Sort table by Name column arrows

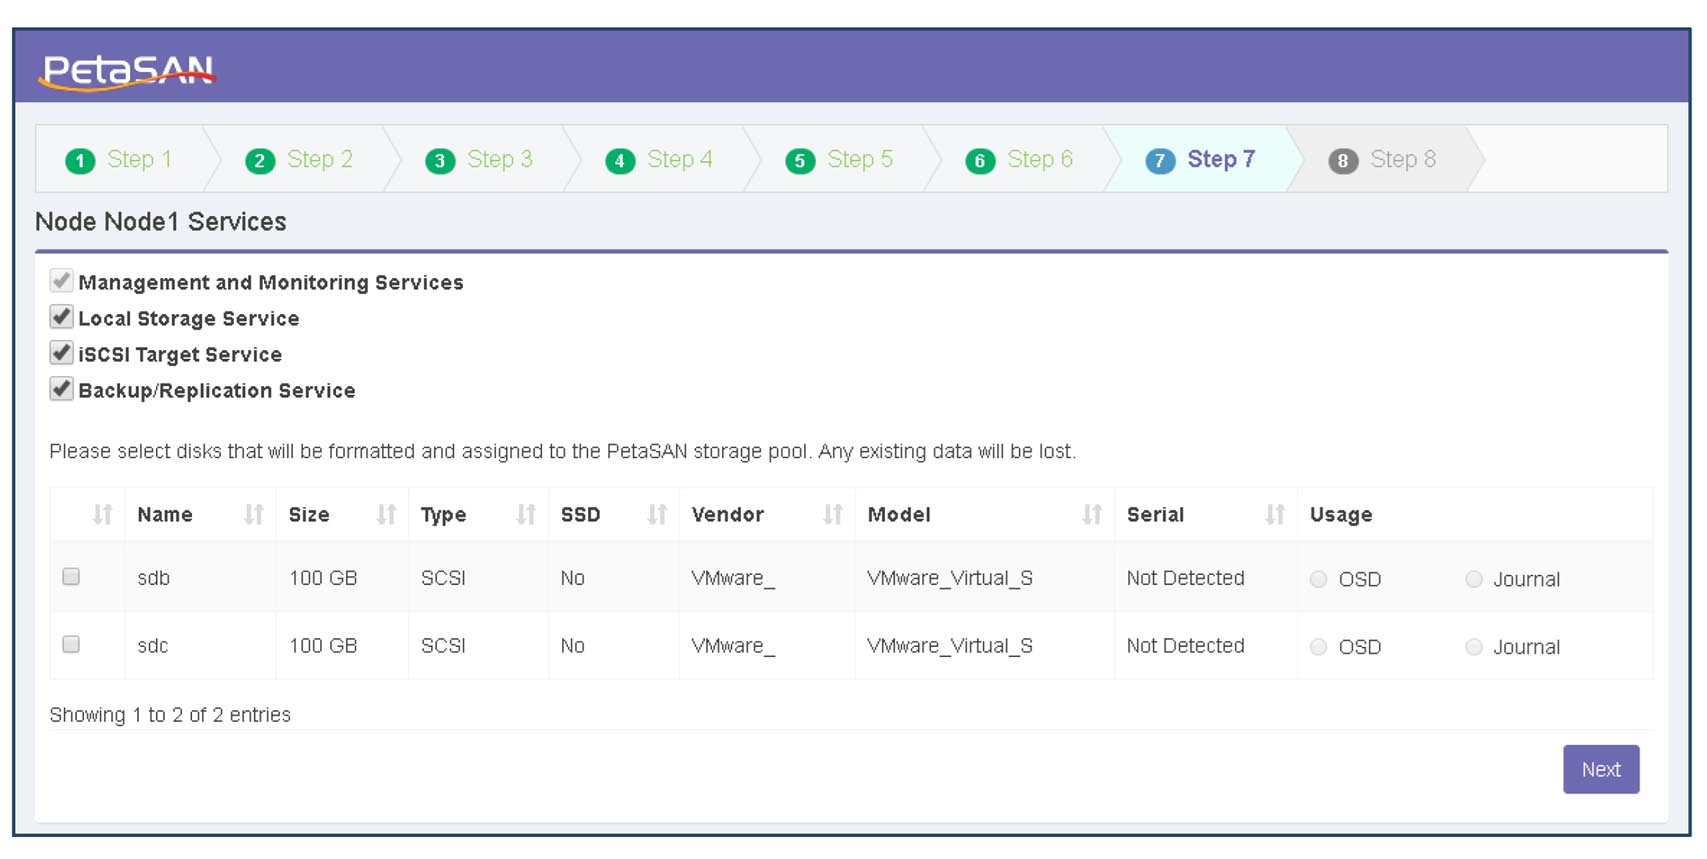click(x=253, y=515)
